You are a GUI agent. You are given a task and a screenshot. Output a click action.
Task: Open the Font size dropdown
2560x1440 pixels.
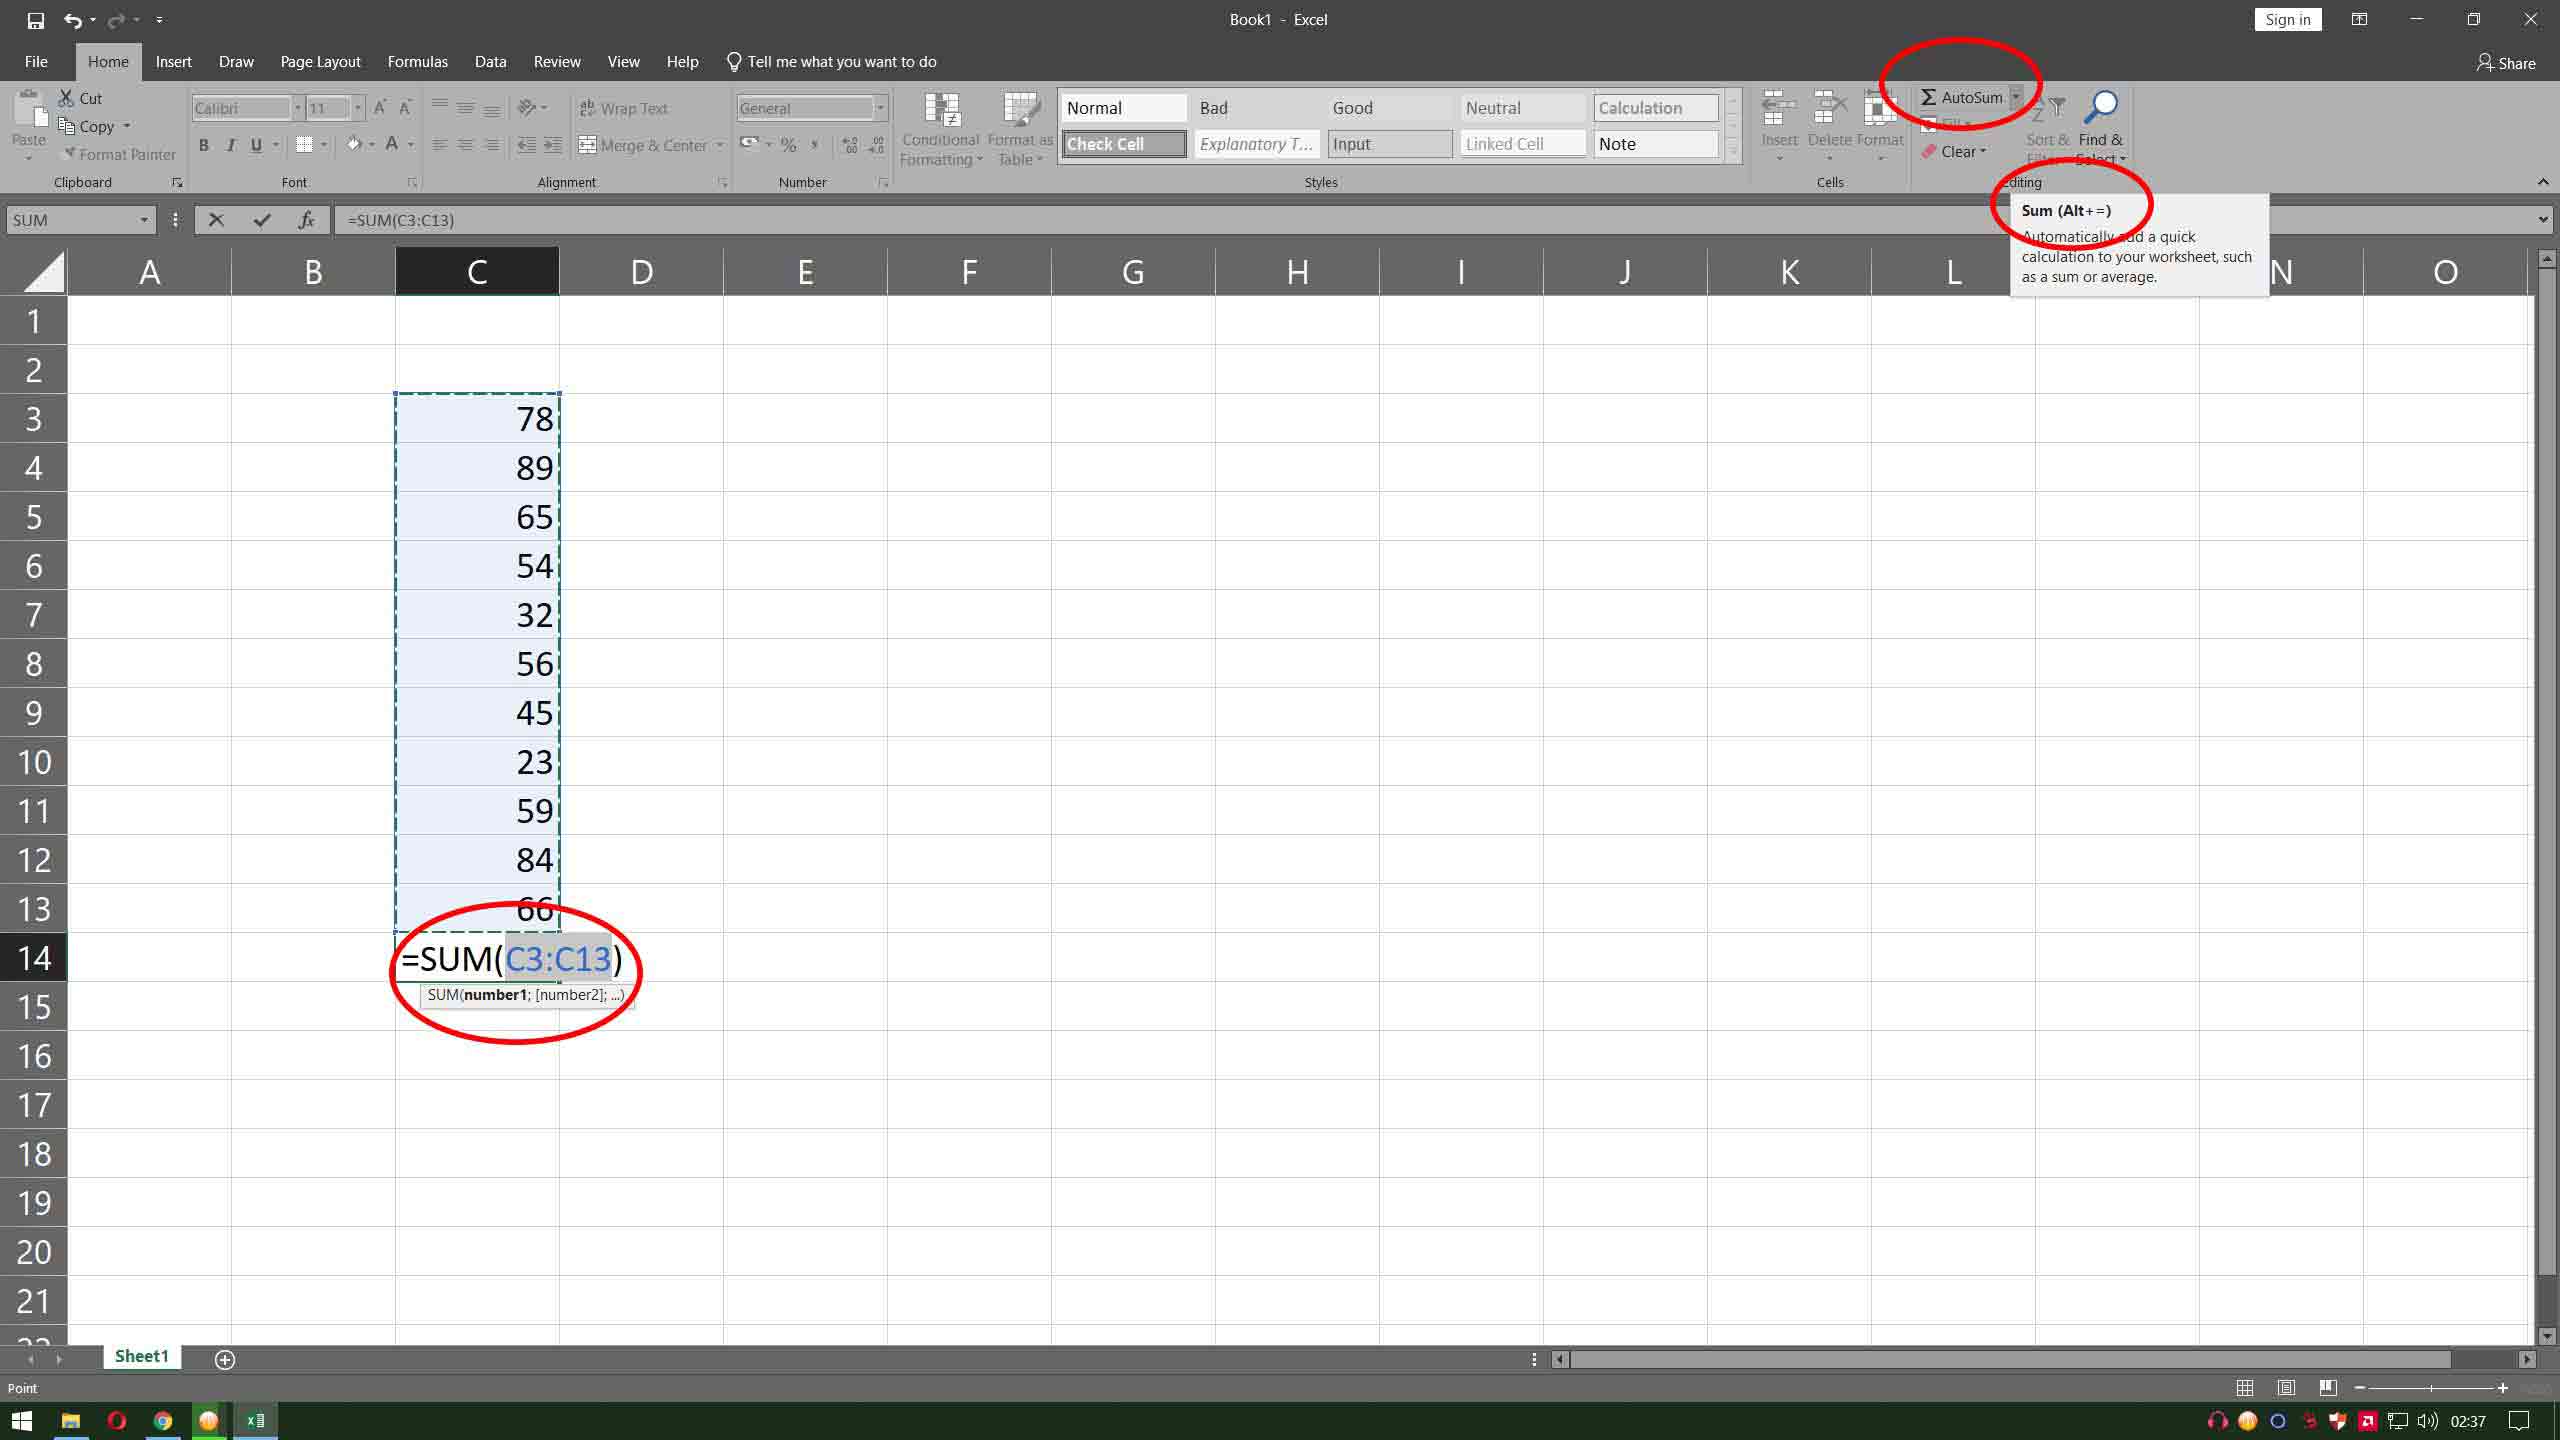point(358,108)
